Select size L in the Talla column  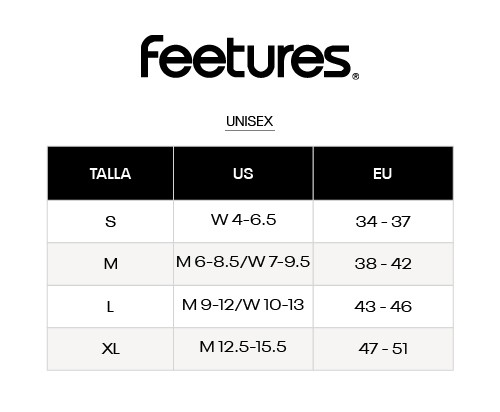[x=110, y=306]
